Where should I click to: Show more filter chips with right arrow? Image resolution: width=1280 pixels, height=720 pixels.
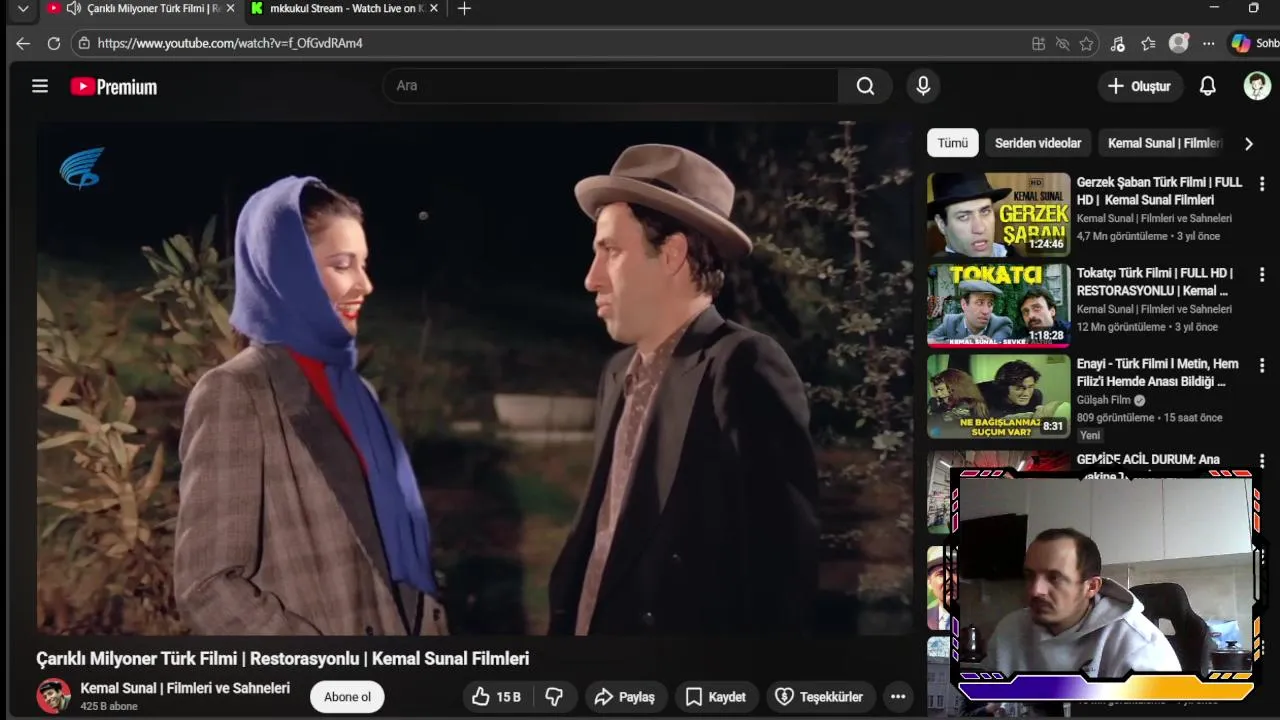click(1248, 143)
